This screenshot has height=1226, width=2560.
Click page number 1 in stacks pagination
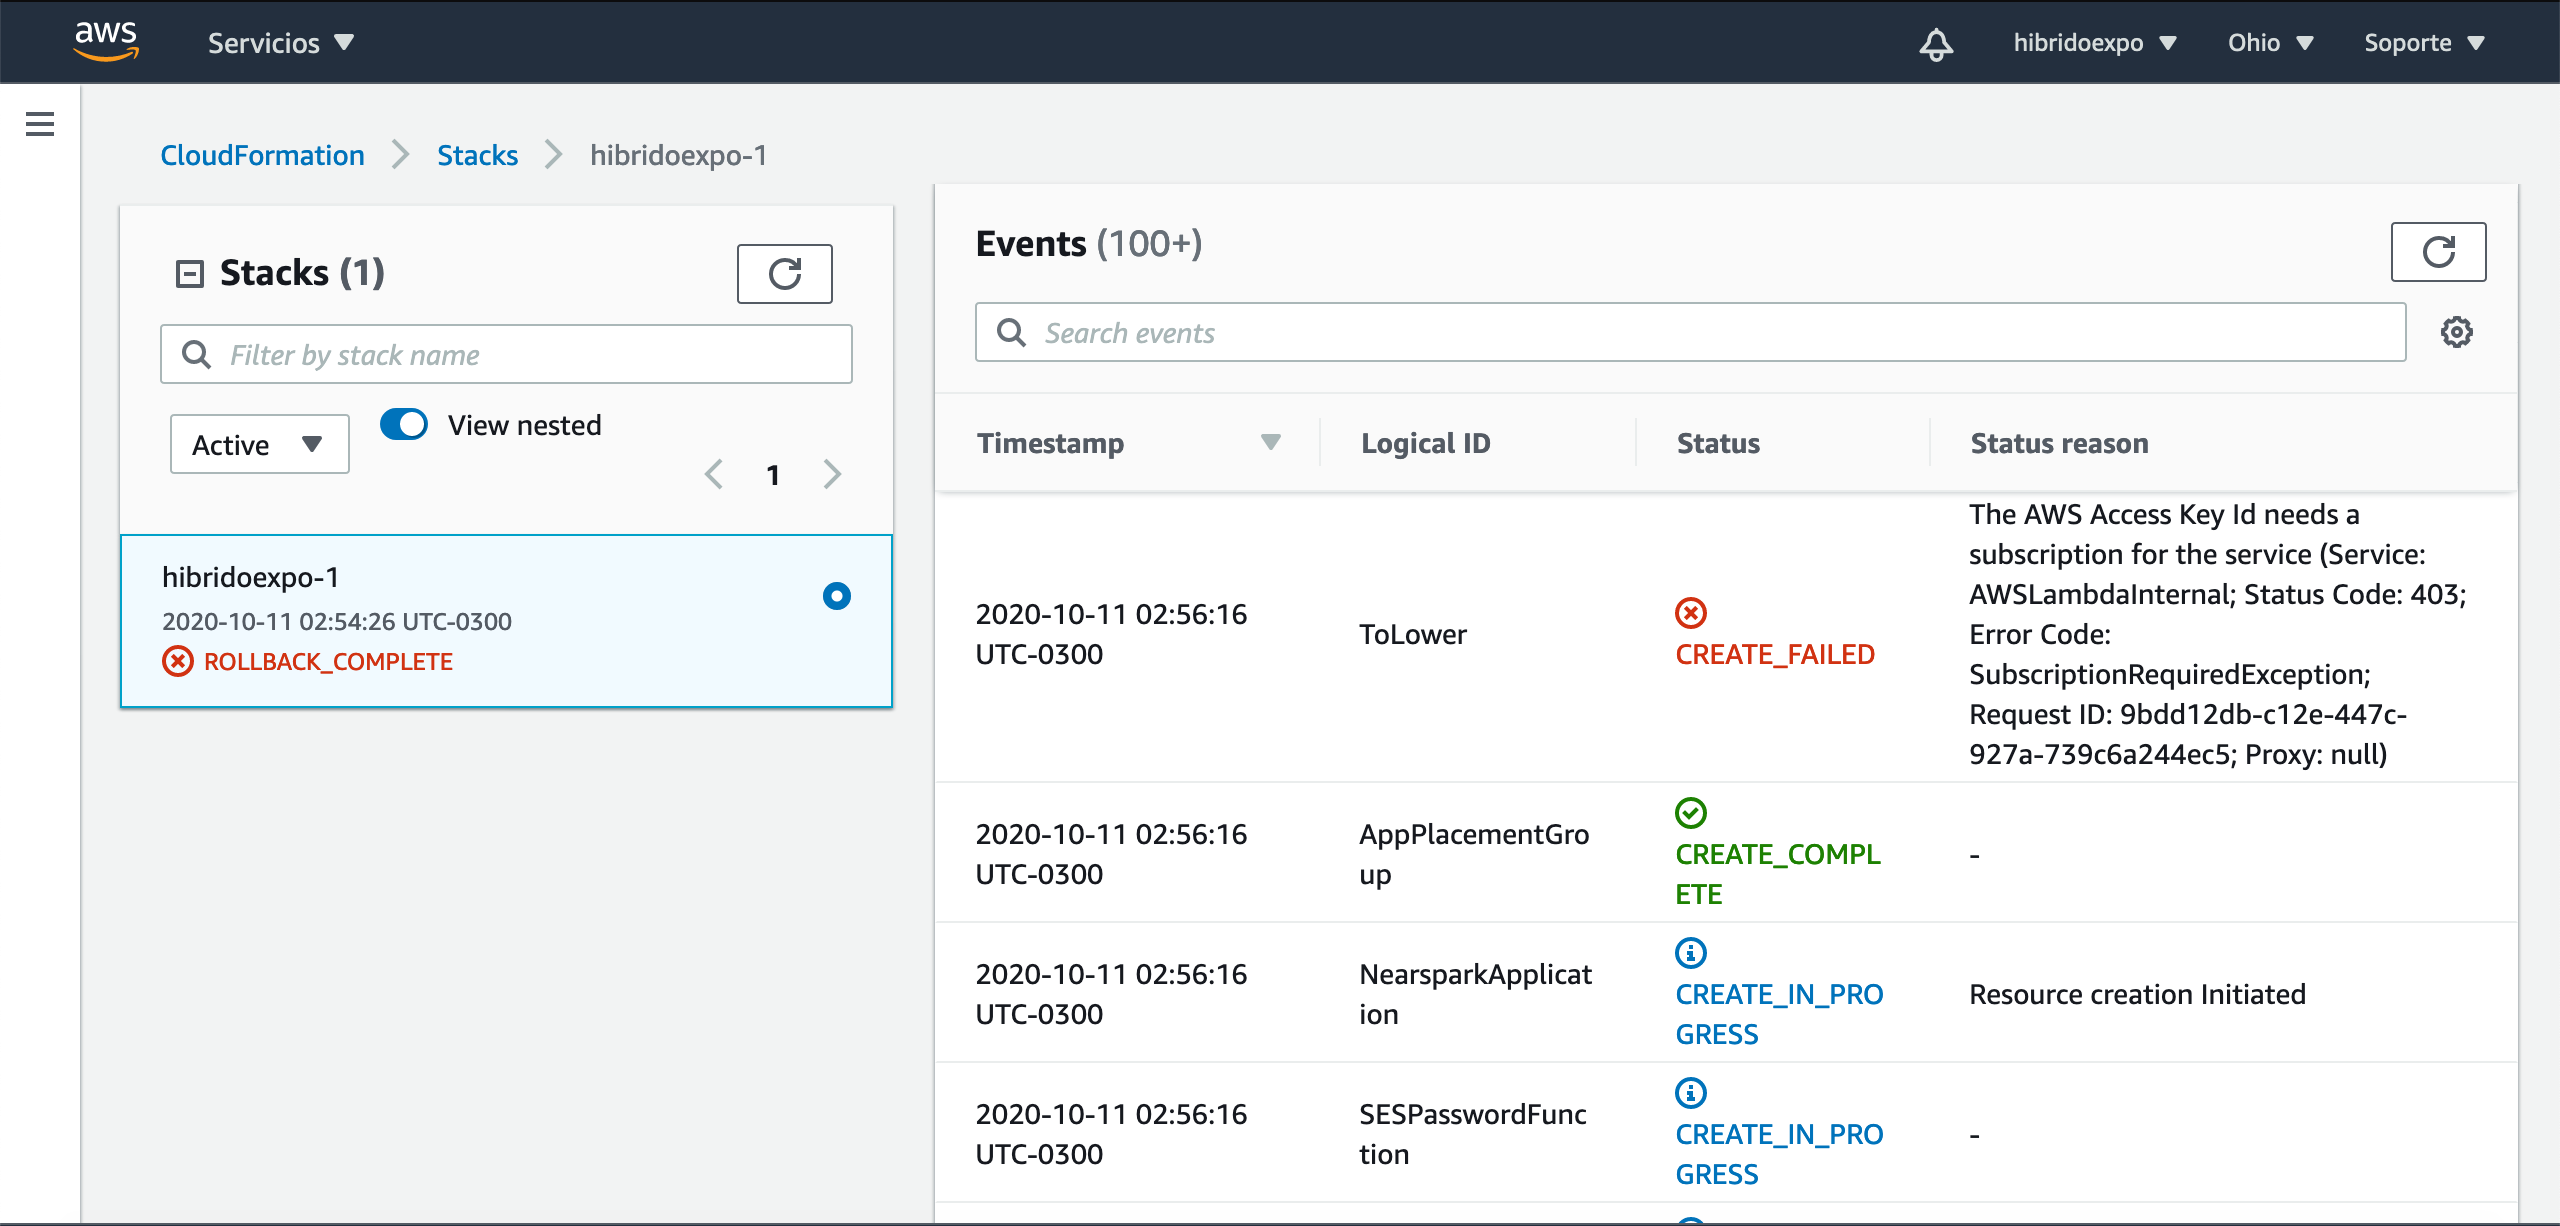click(x=773, y=475)
